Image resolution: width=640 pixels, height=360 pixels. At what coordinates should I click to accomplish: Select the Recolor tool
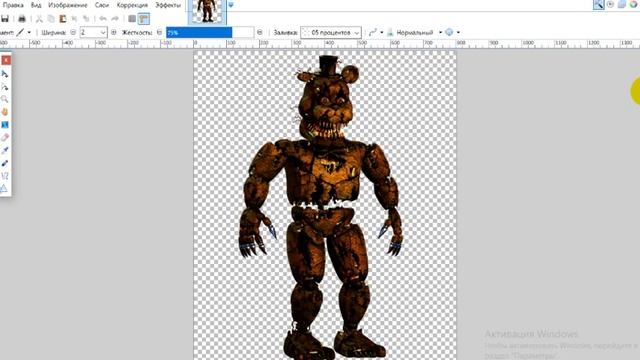tap(5, 163)
